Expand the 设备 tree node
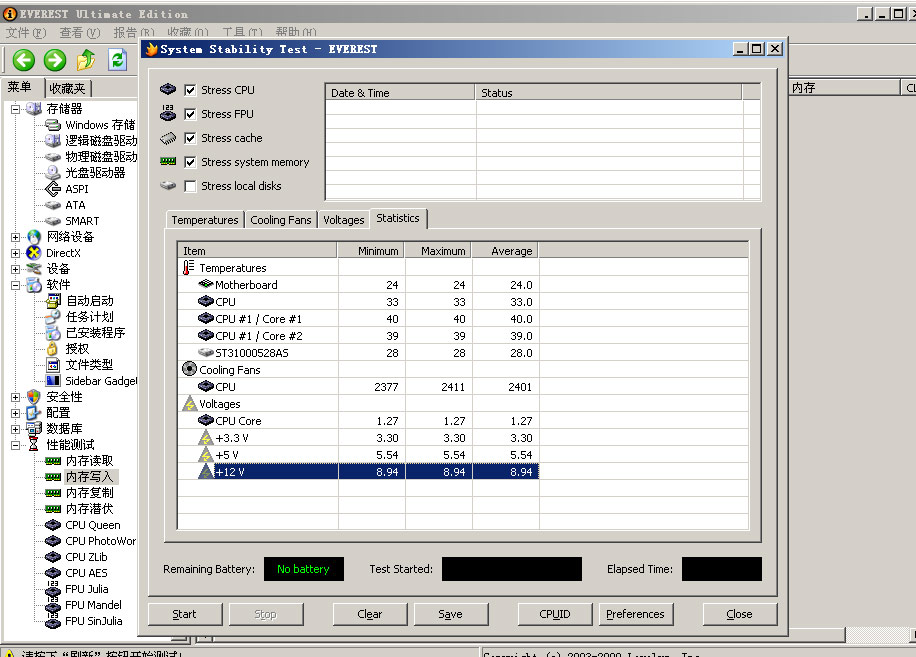 pyautogui.click(x=15, y=269)
